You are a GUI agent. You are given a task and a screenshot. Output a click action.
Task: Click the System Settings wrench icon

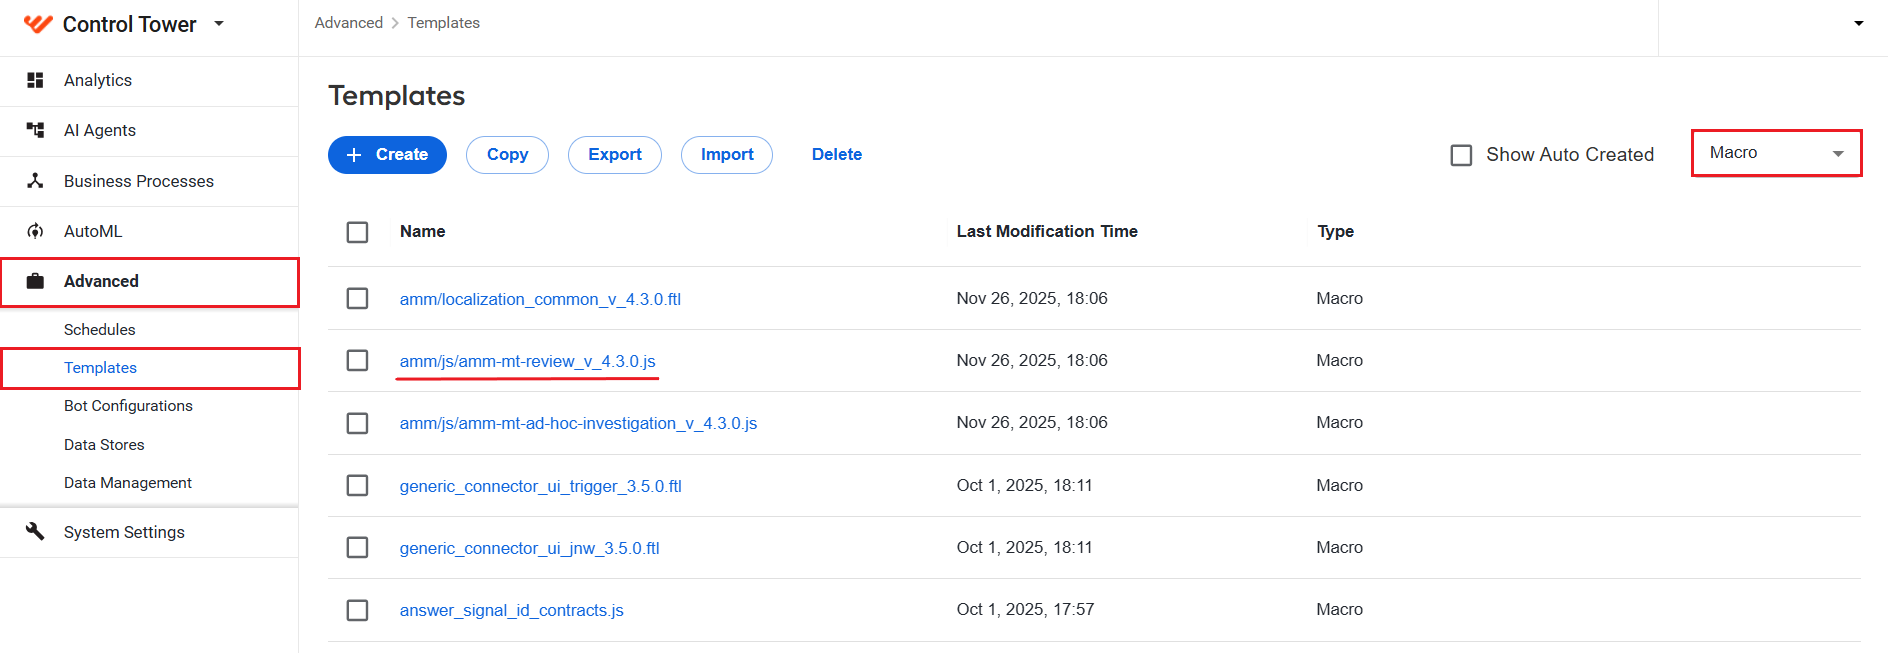point(35,531)
